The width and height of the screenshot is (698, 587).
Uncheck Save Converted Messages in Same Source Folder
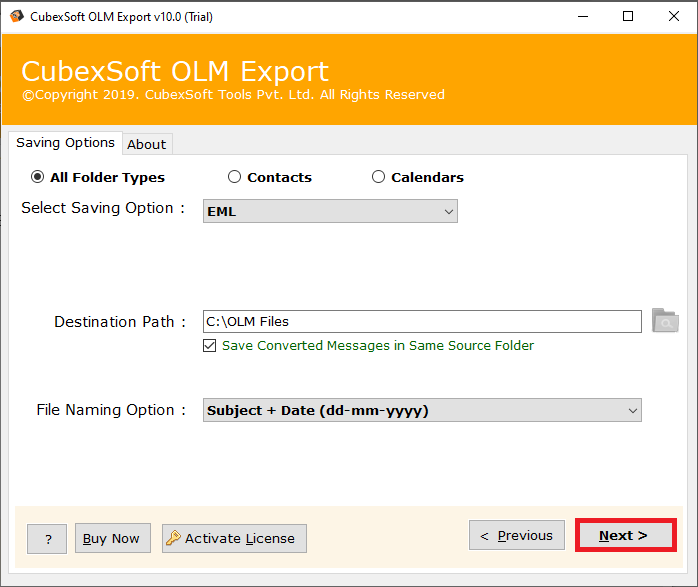tap(209, 345)
